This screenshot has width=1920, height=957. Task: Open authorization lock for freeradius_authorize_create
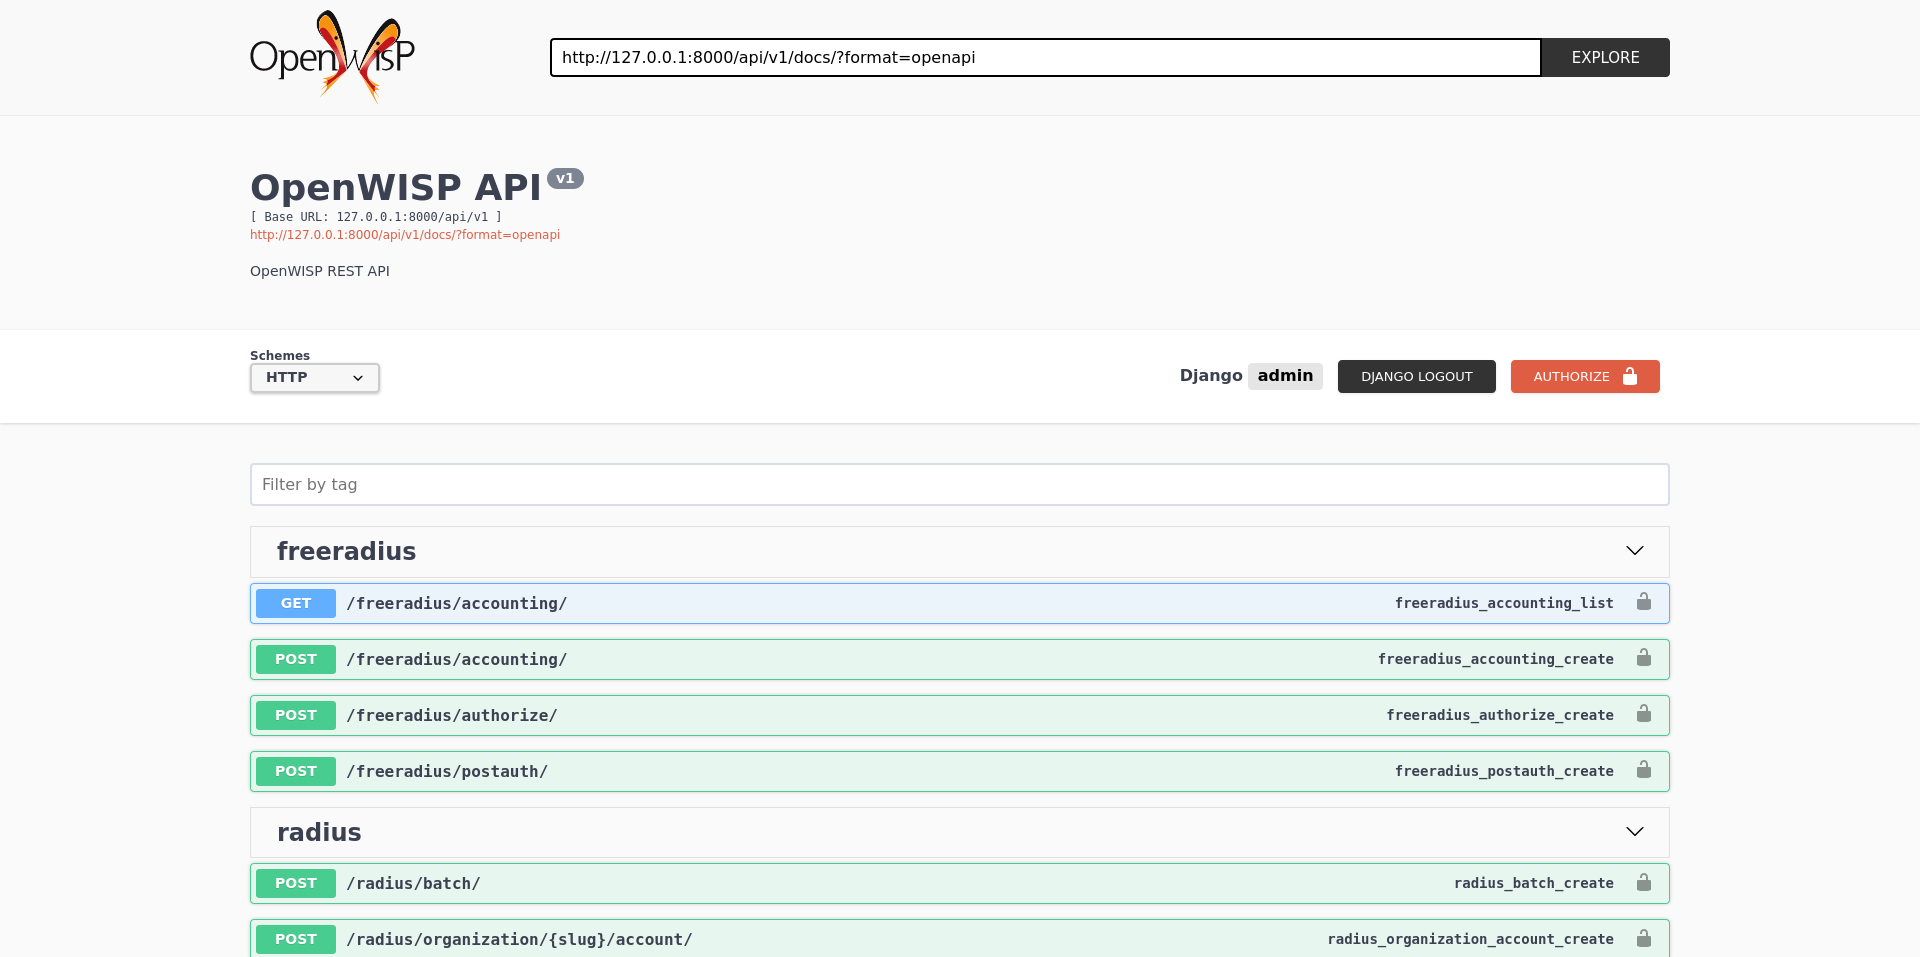tap(1644, 715)
